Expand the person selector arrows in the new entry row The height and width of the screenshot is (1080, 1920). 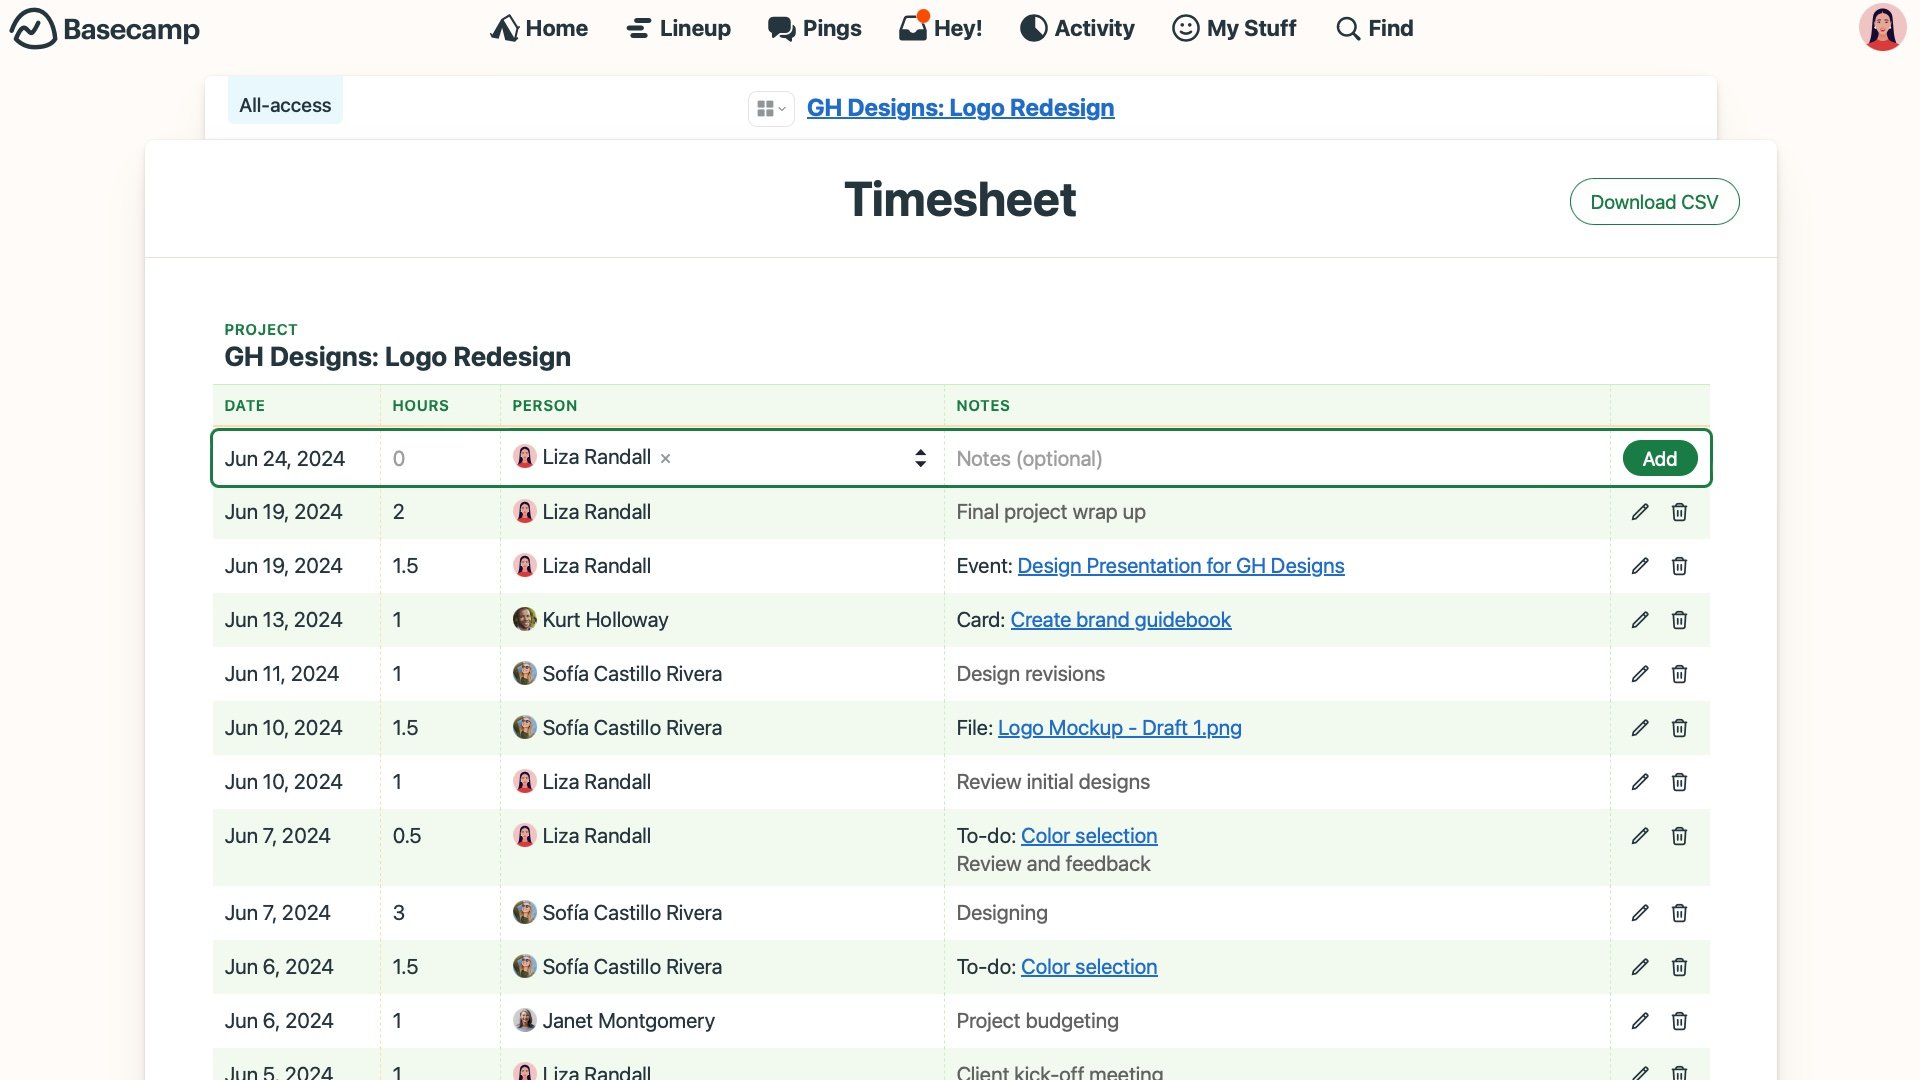[x=920, y=458]
